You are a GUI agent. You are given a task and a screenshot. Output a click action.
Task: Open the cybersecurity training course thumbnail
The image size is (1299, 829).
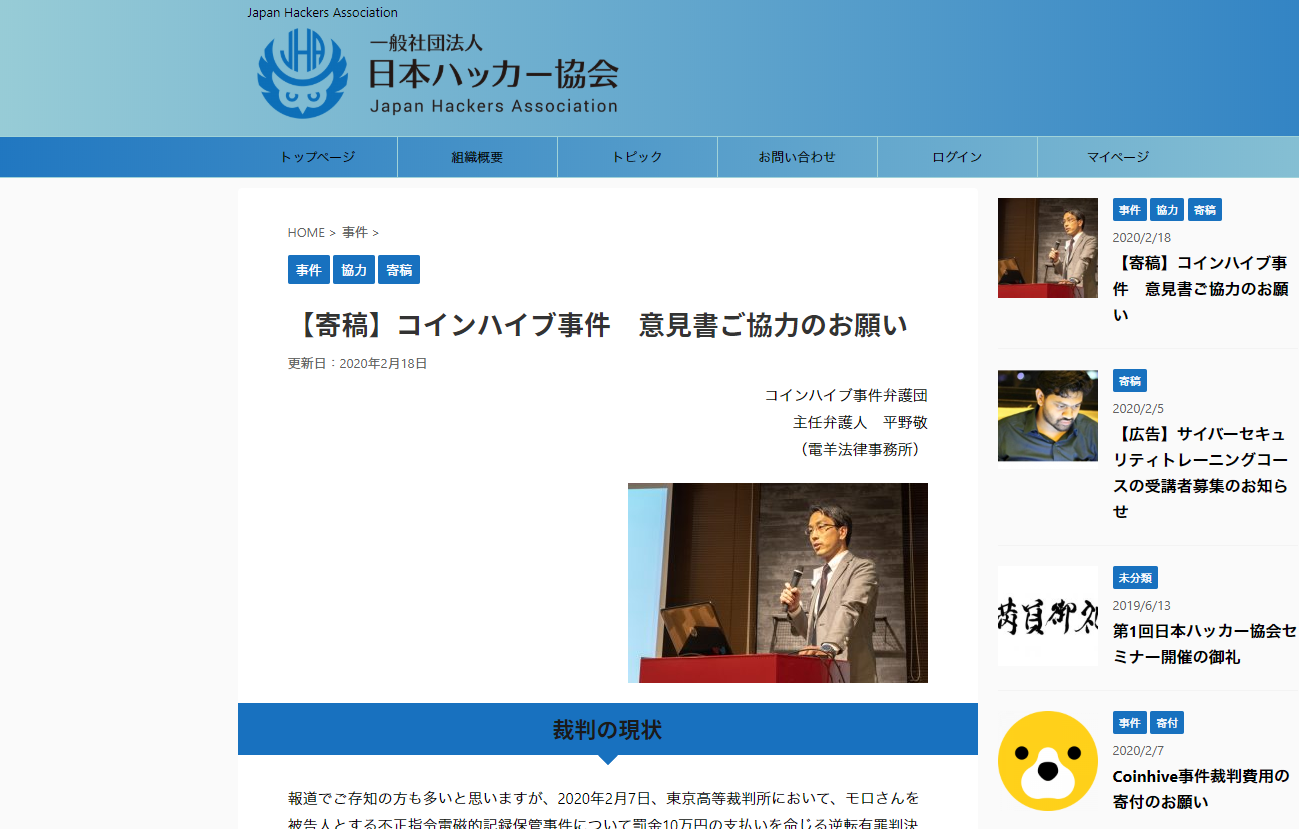(1047, 416)
